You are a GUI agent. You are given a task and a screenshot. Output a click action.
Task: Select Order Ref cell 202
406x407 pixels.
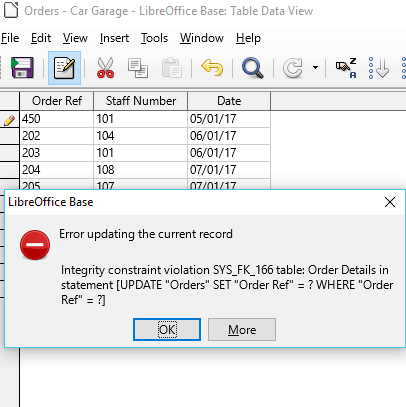pos(57,136)
